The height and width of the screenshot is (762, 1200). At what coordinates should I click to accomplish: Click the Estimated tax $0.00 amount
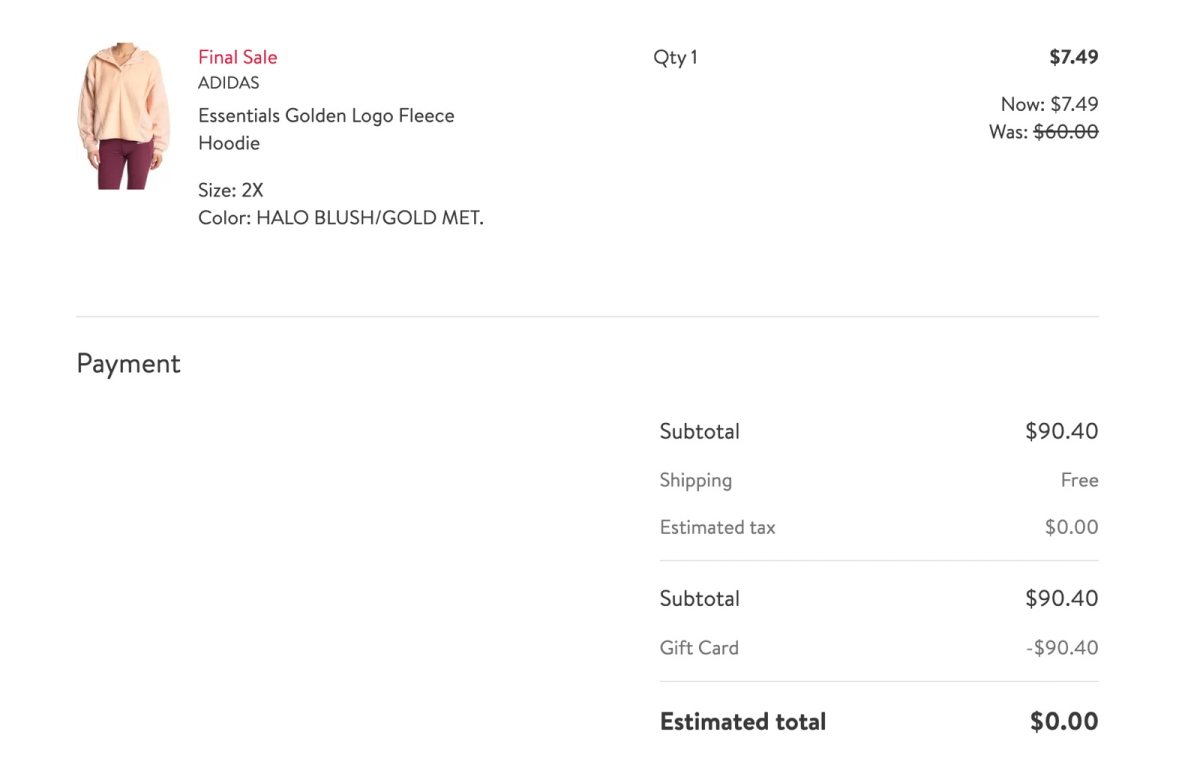point(1071,527)
